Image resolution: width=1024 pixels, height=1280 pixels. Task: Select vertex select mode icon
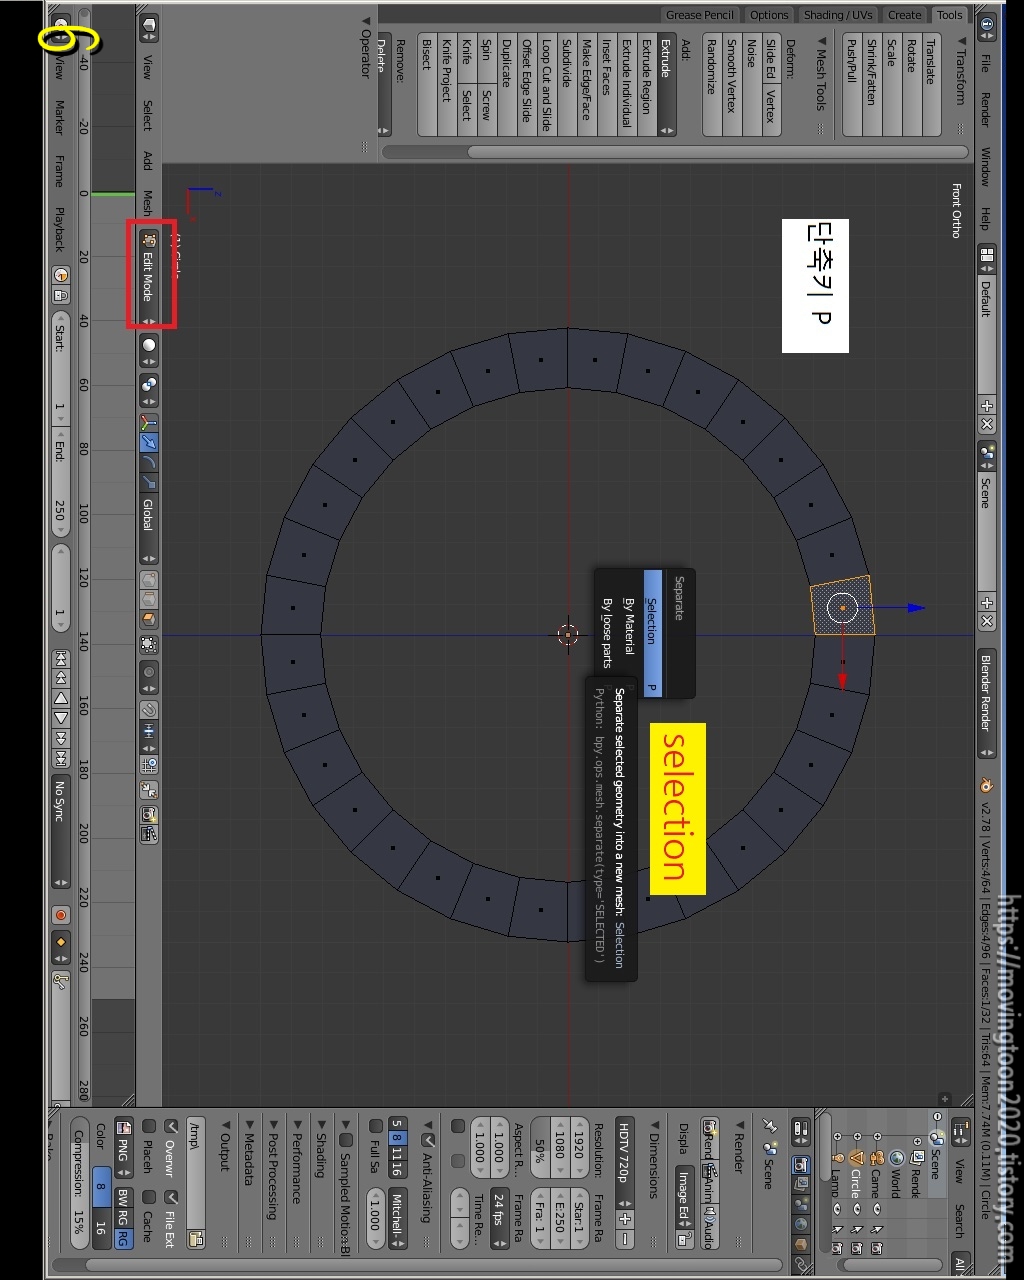coord(149,580)
